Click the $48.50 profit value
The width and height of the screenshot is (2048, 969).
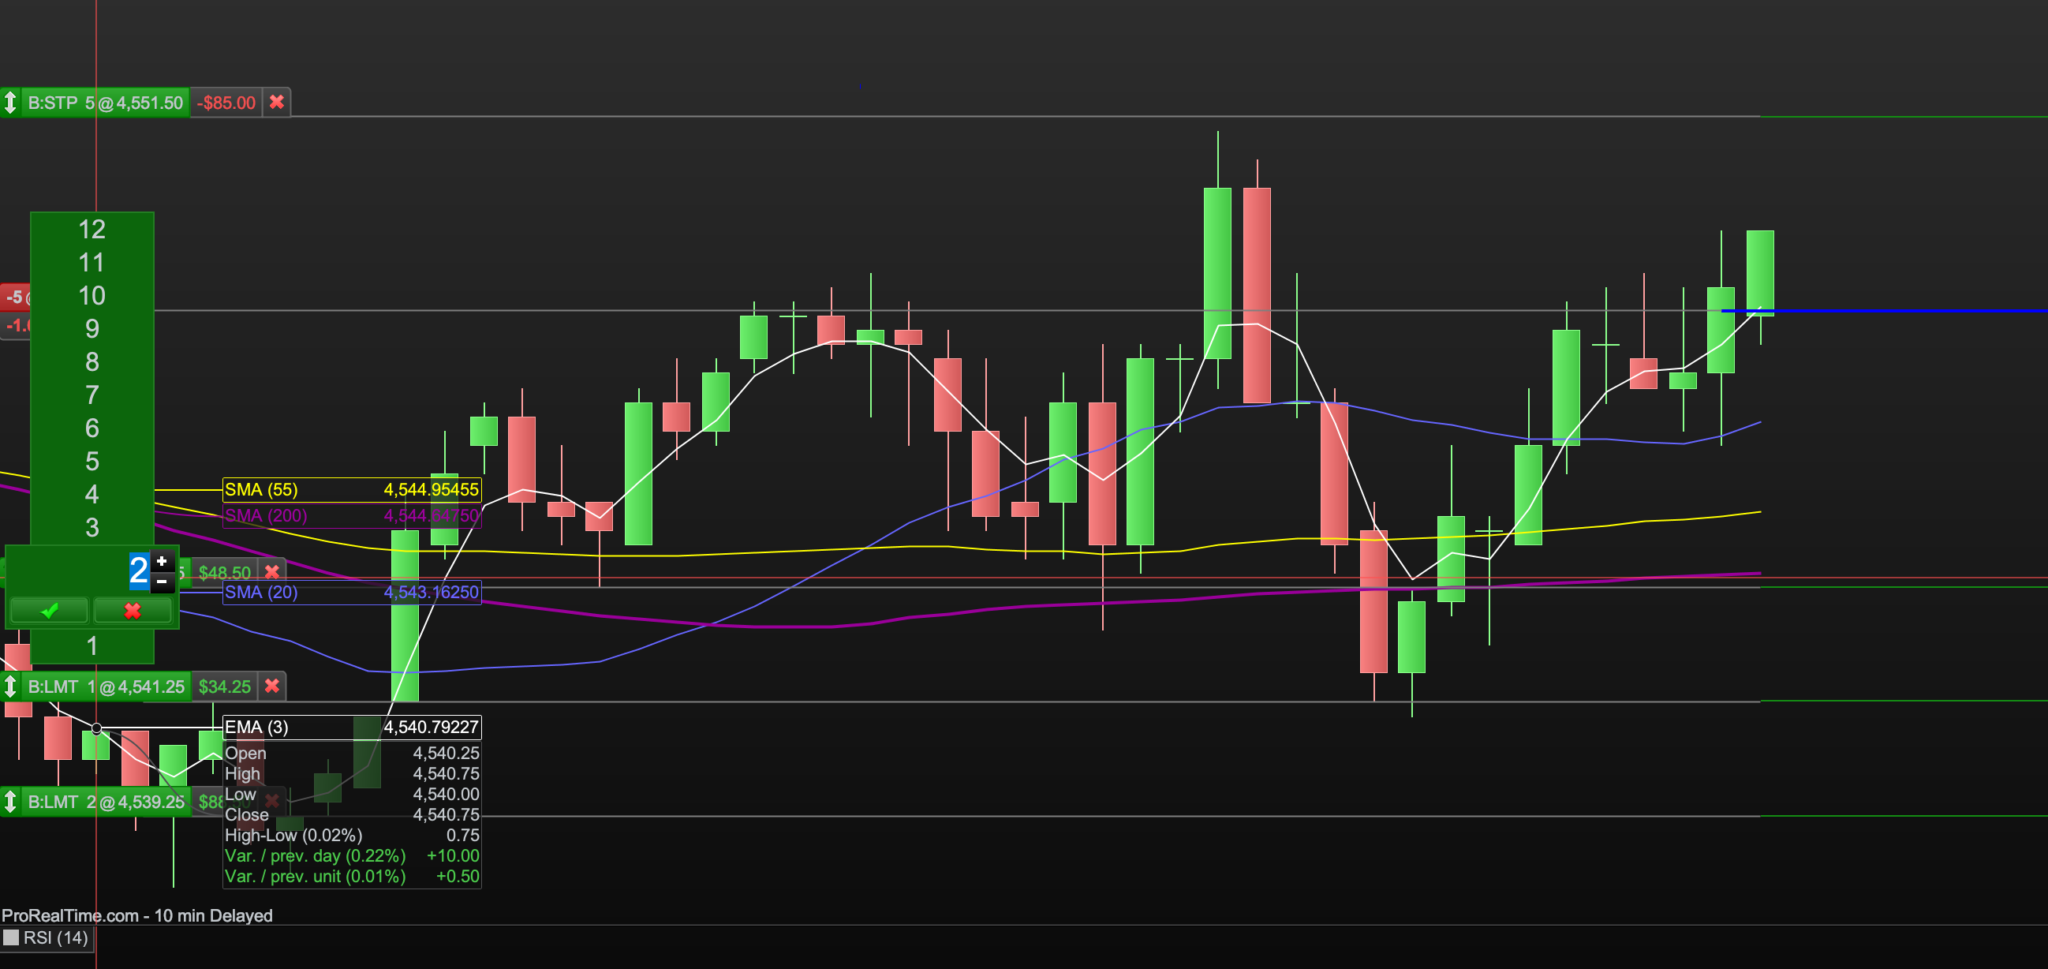click(224, 572)
